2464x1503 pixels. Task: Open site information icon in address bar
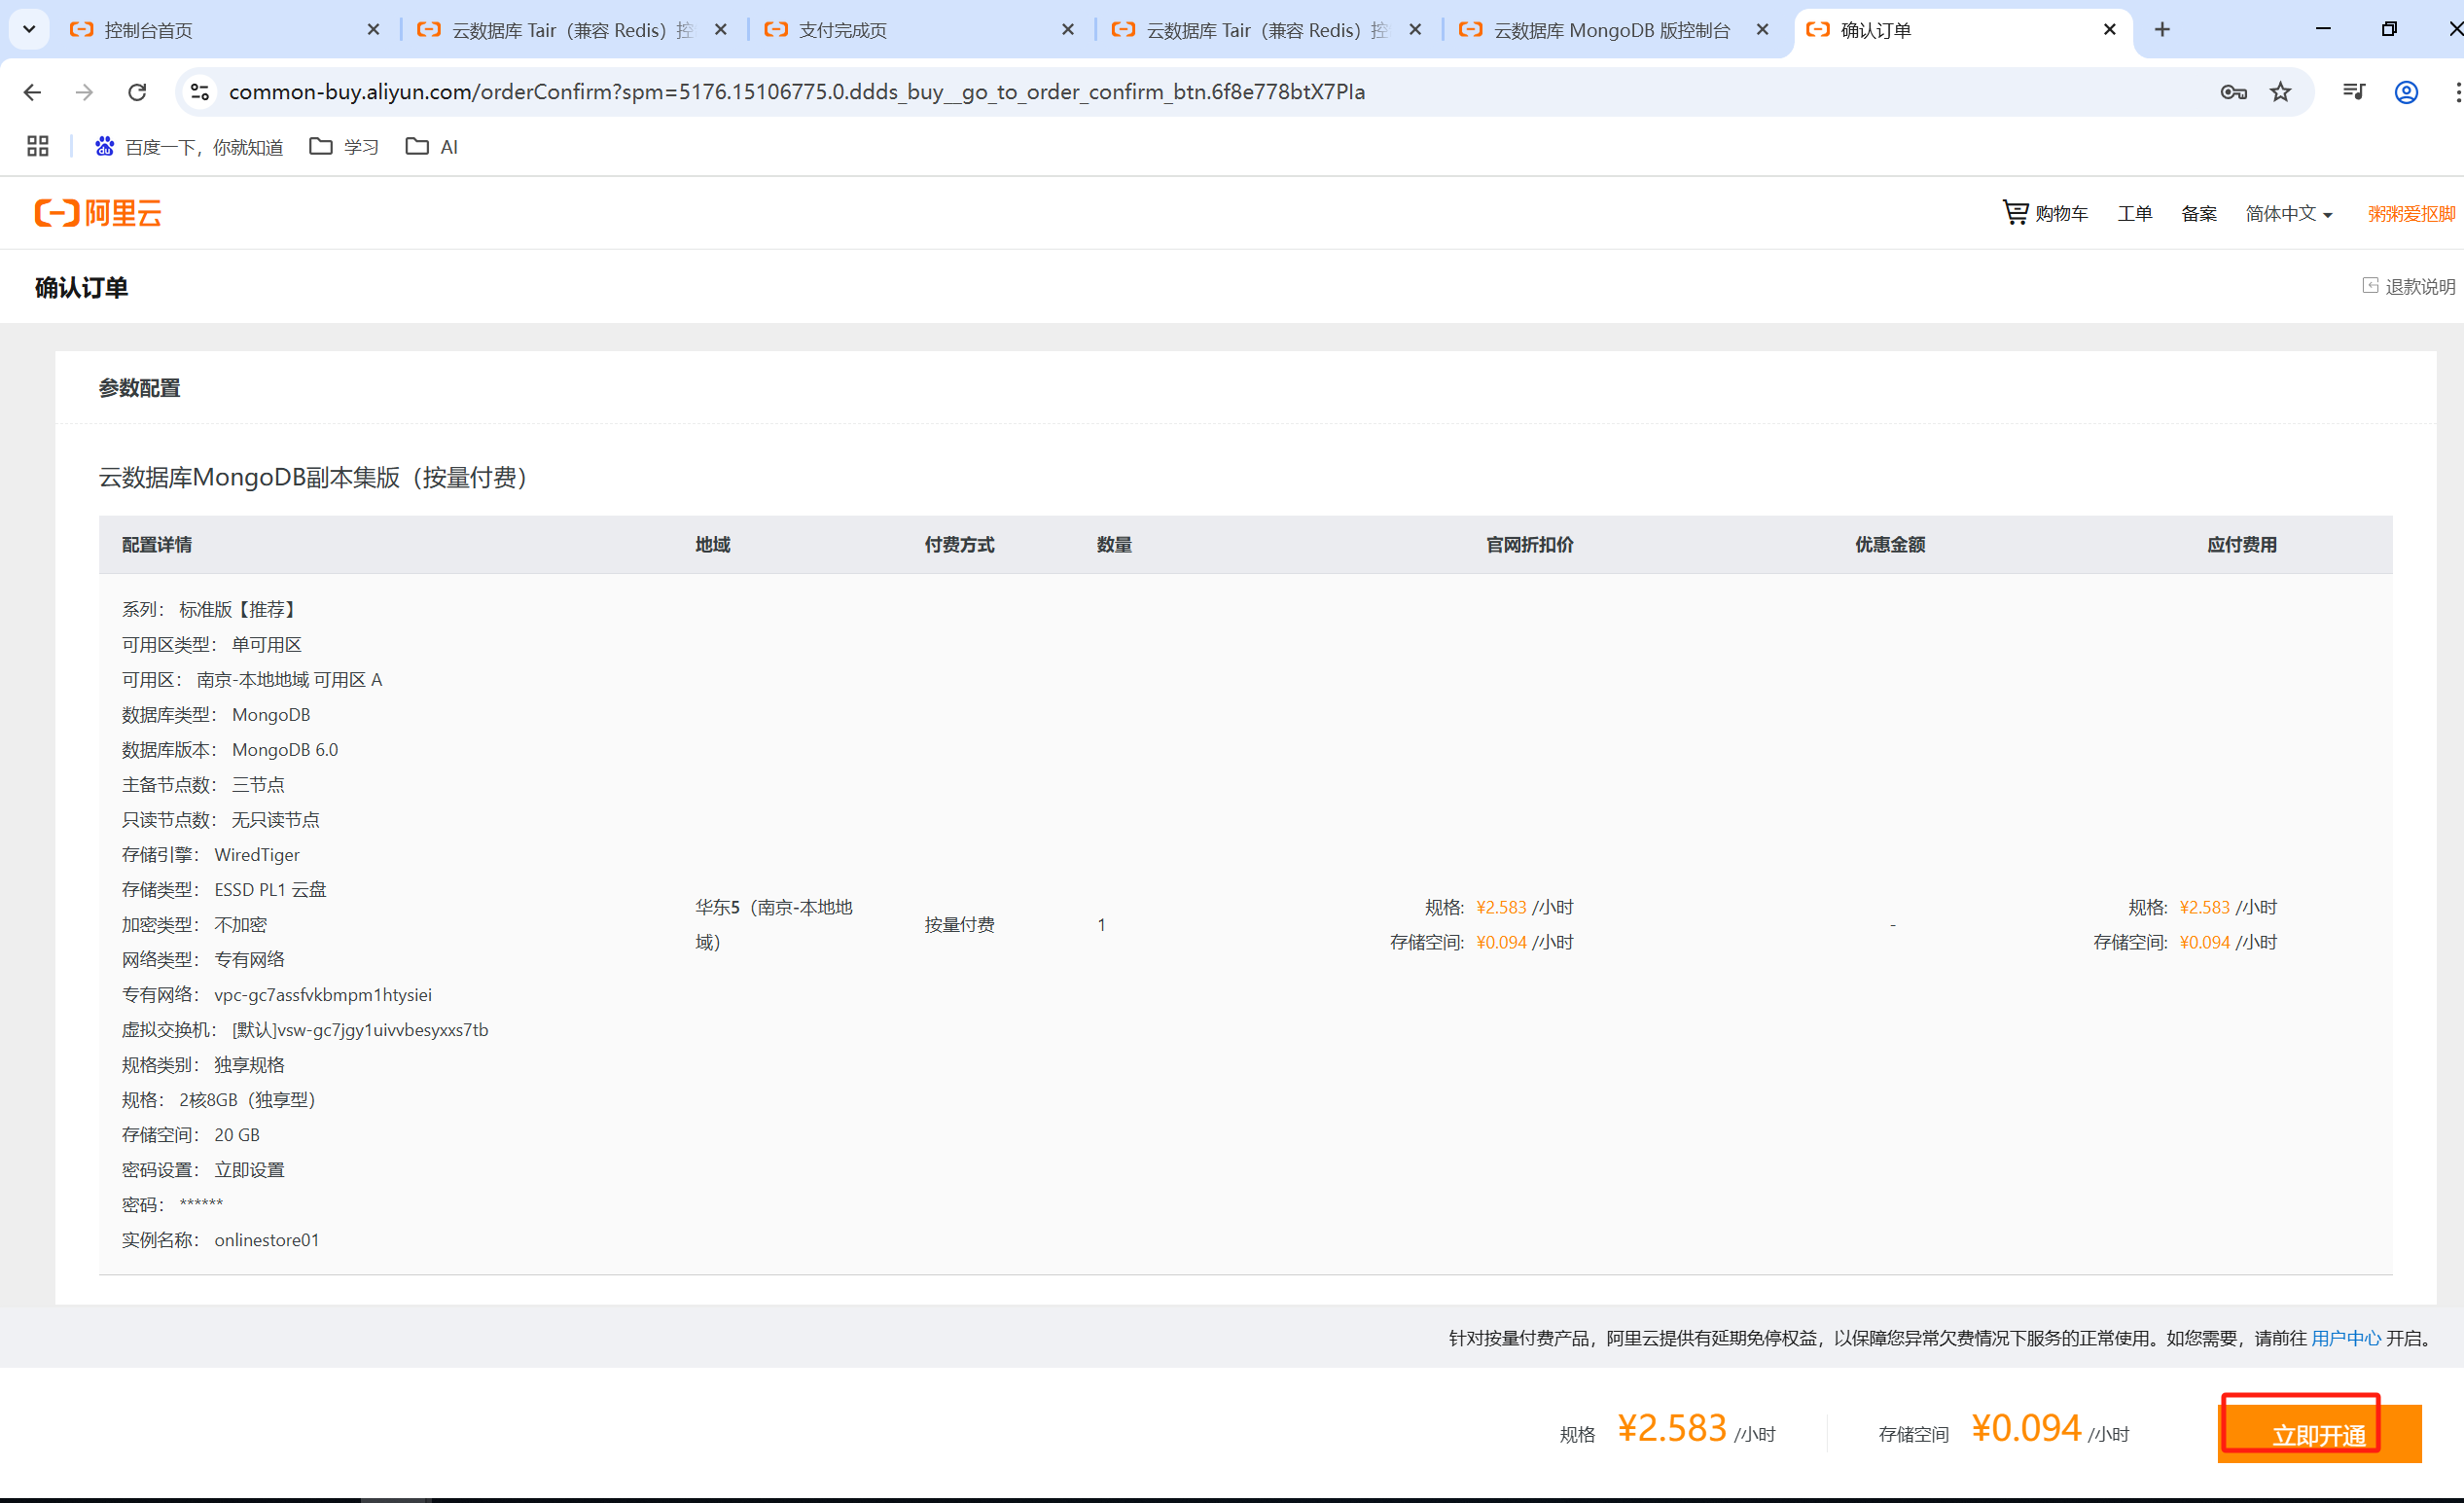click(x=200, y=92)
